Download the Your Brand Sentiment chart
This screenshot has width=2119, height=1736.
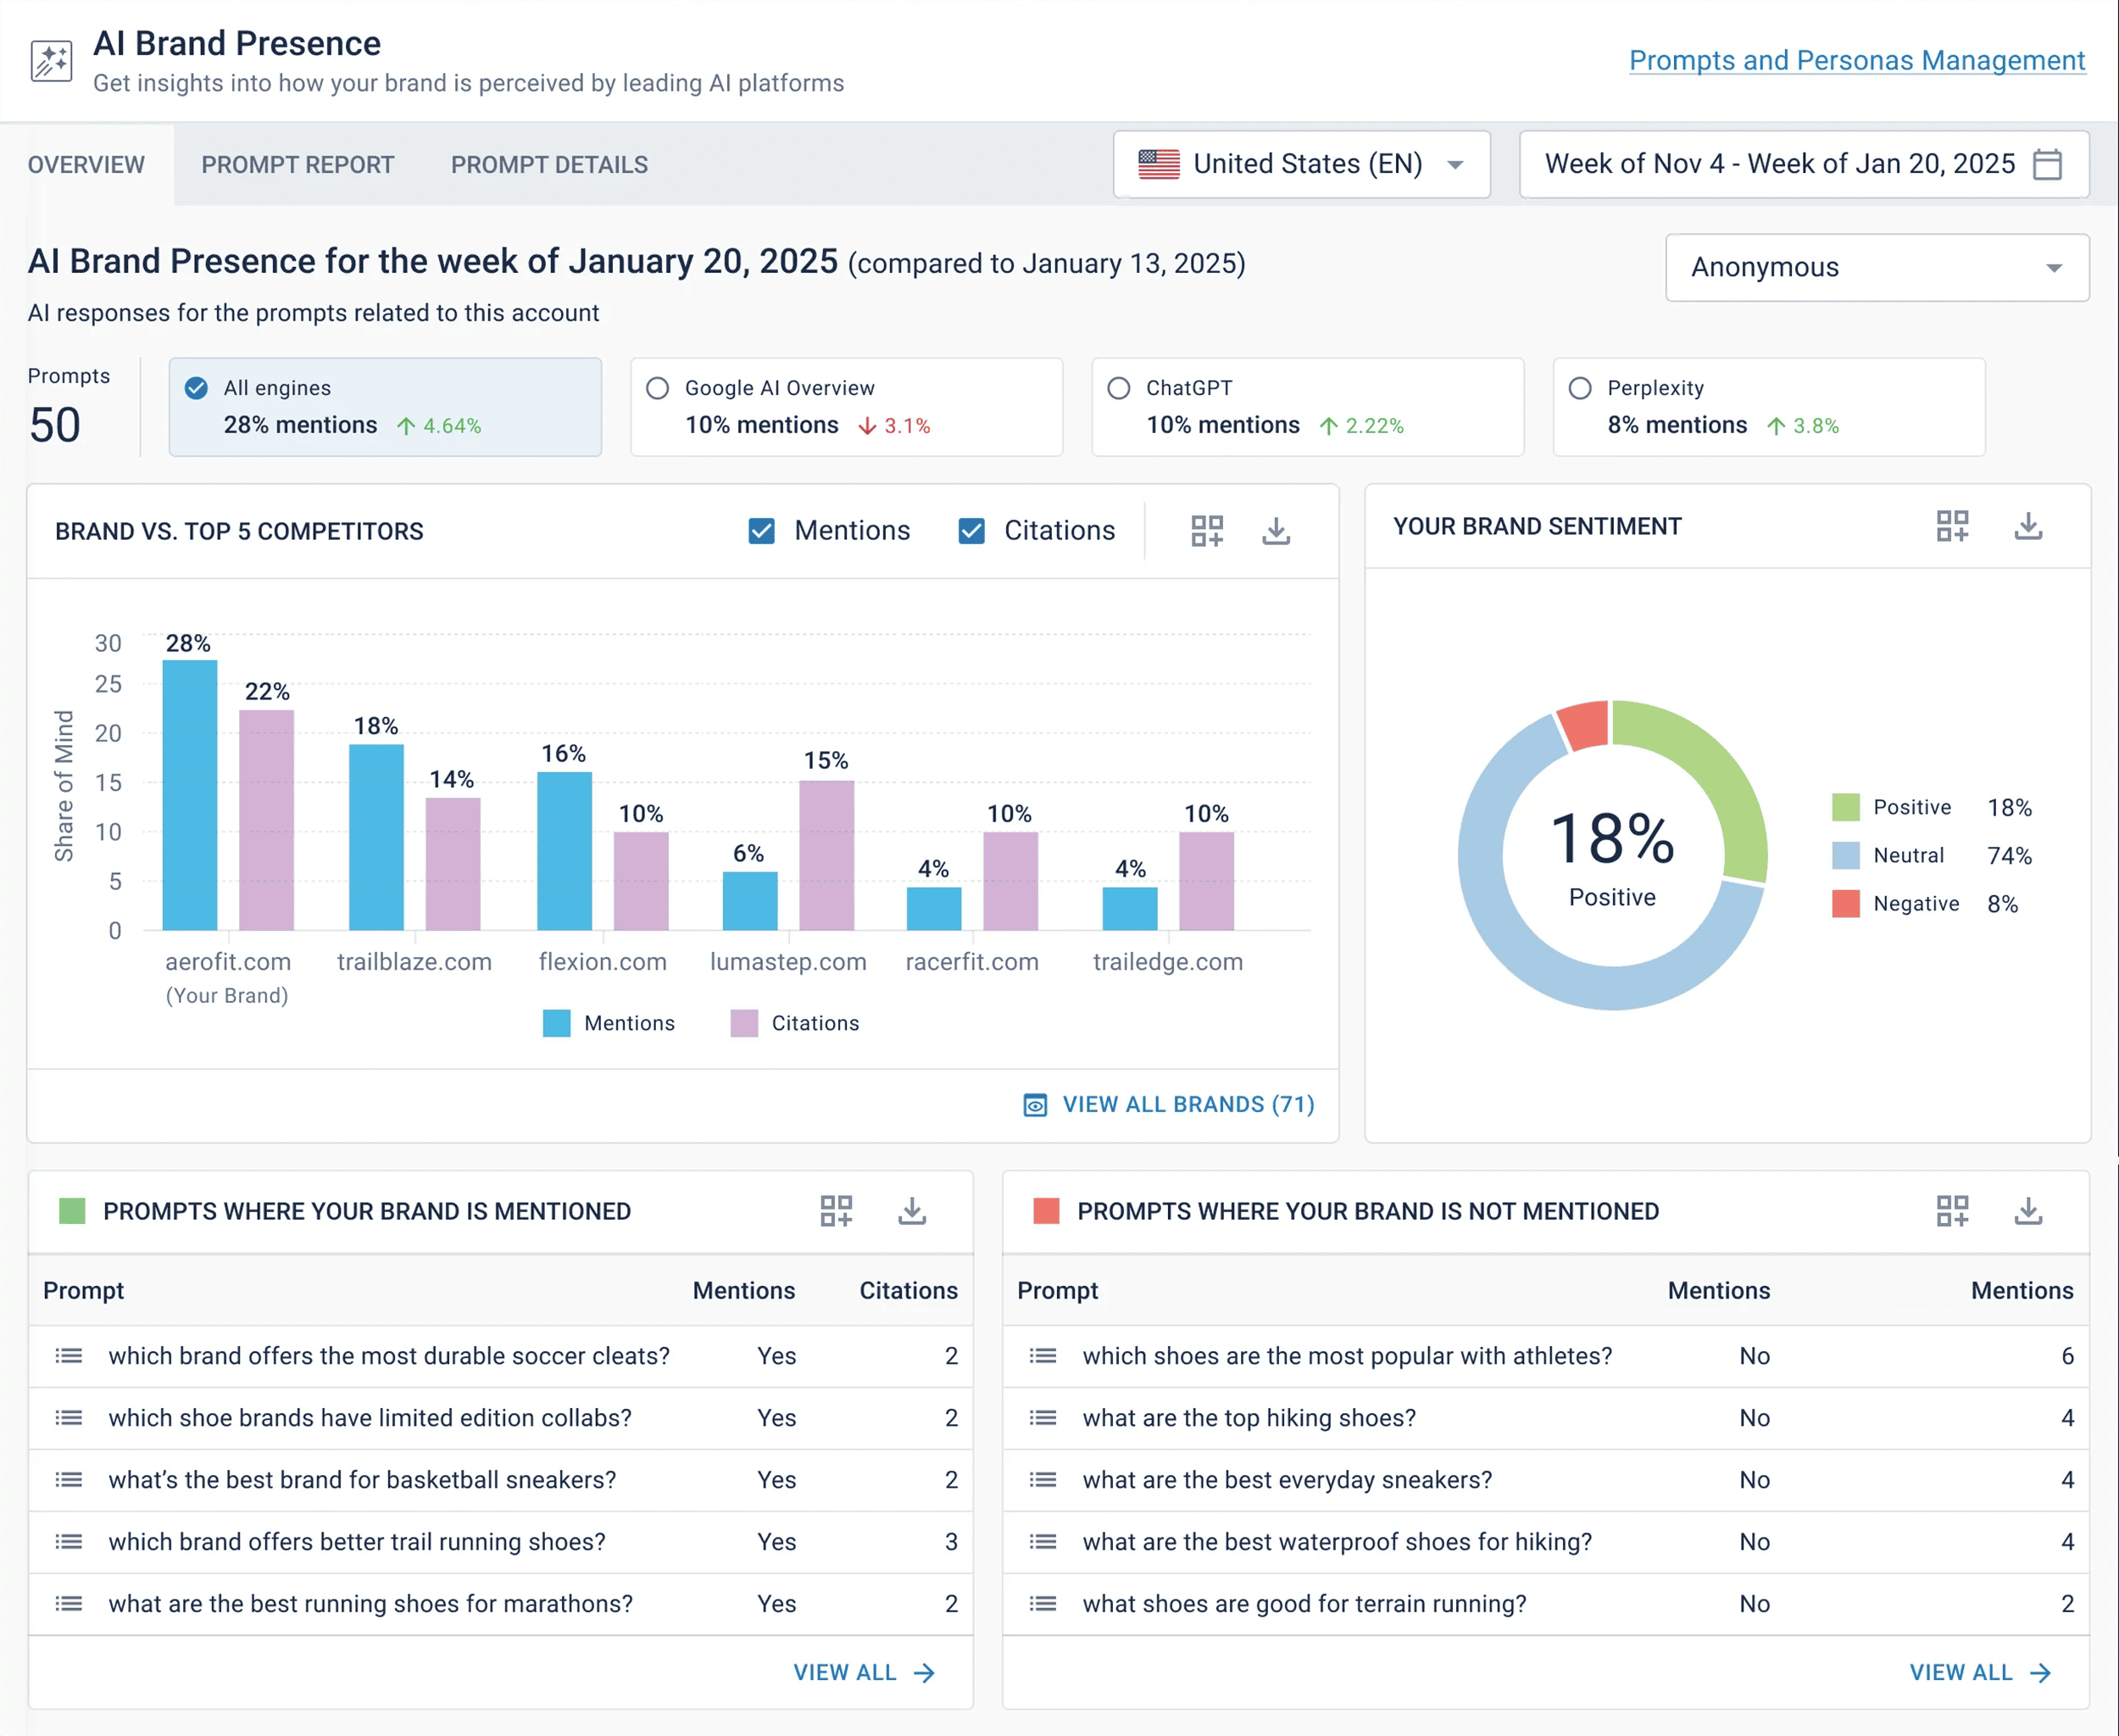click(2028, 526)
